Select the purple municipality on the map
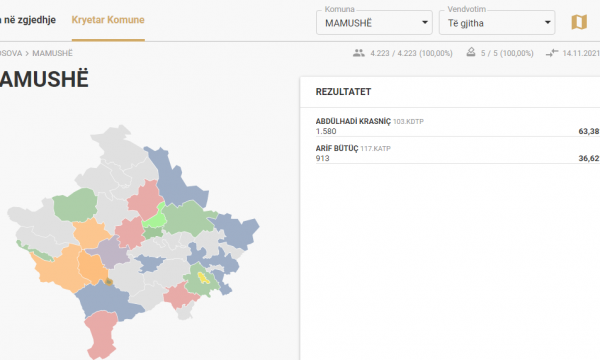This screenshot has height=360, width=600. 109,252
